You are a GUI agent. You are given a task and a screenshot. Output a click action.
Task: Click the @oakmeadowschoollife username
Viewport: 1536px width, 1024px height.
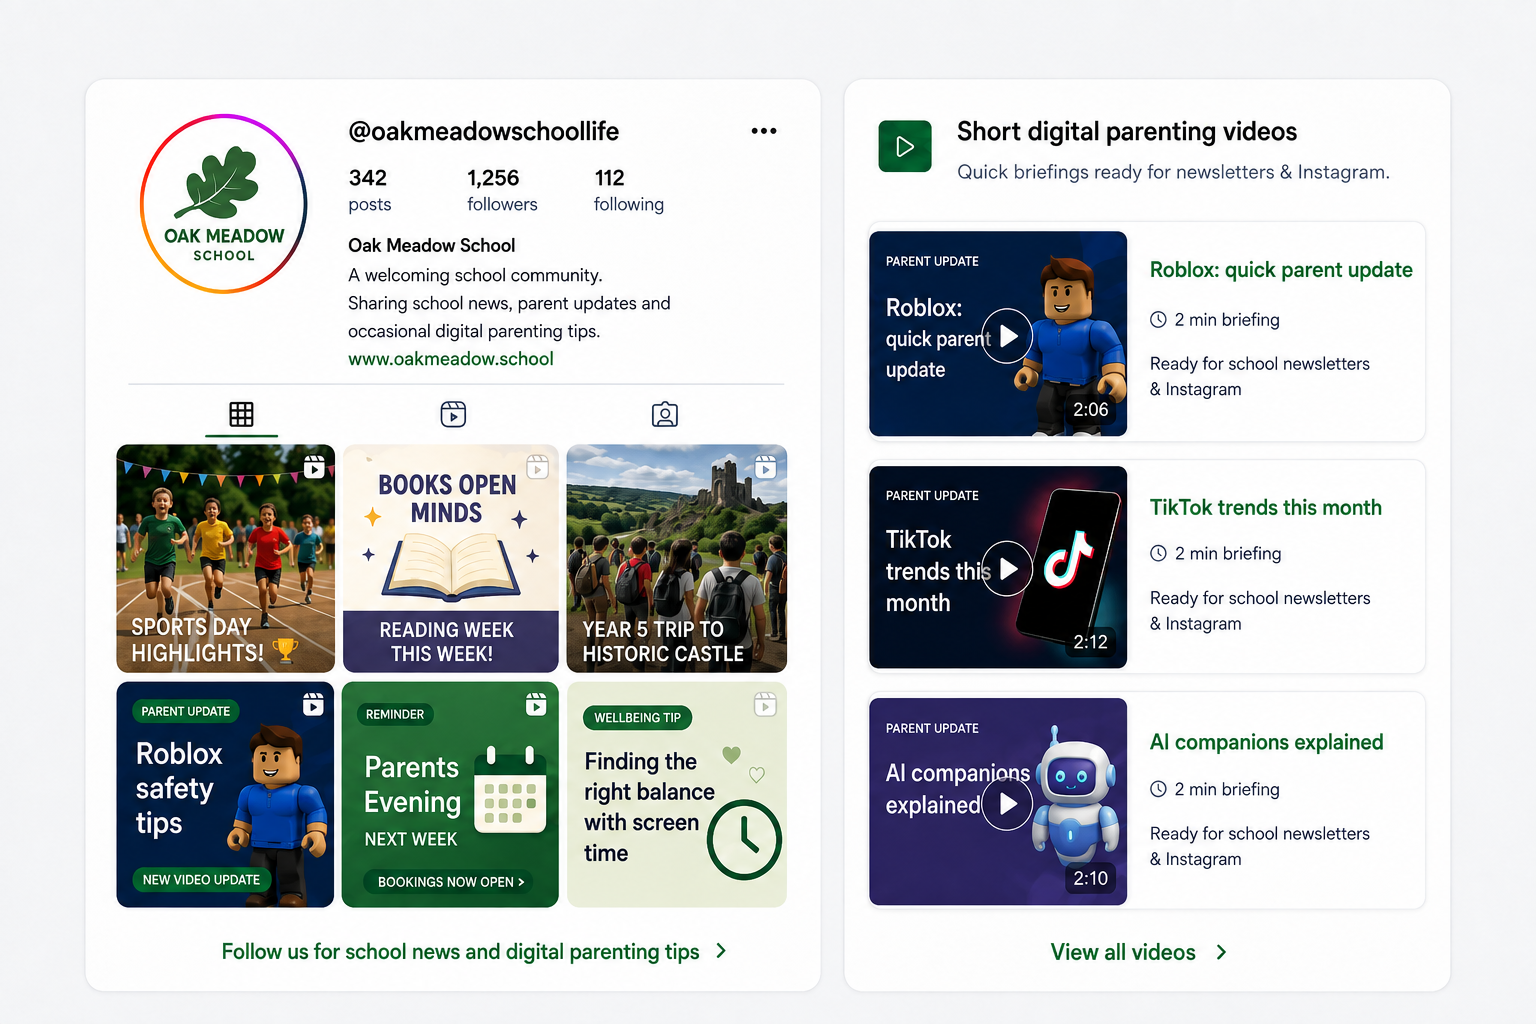click(x=484, y=132)
